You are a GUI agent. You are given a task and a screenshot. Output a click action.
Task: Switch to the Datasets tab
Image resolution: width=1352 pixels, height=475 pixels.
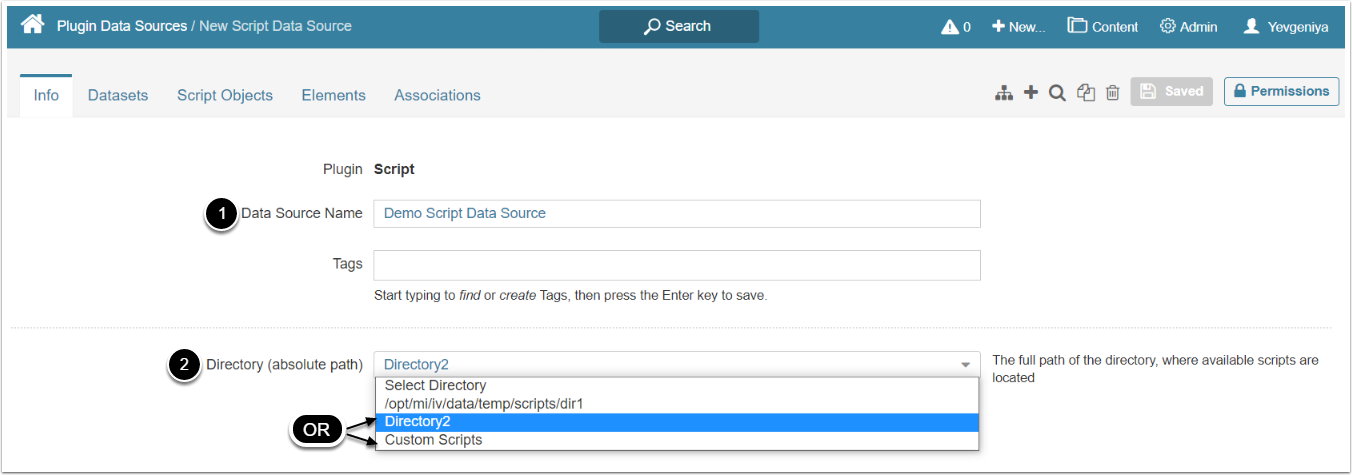click(118, 95)
